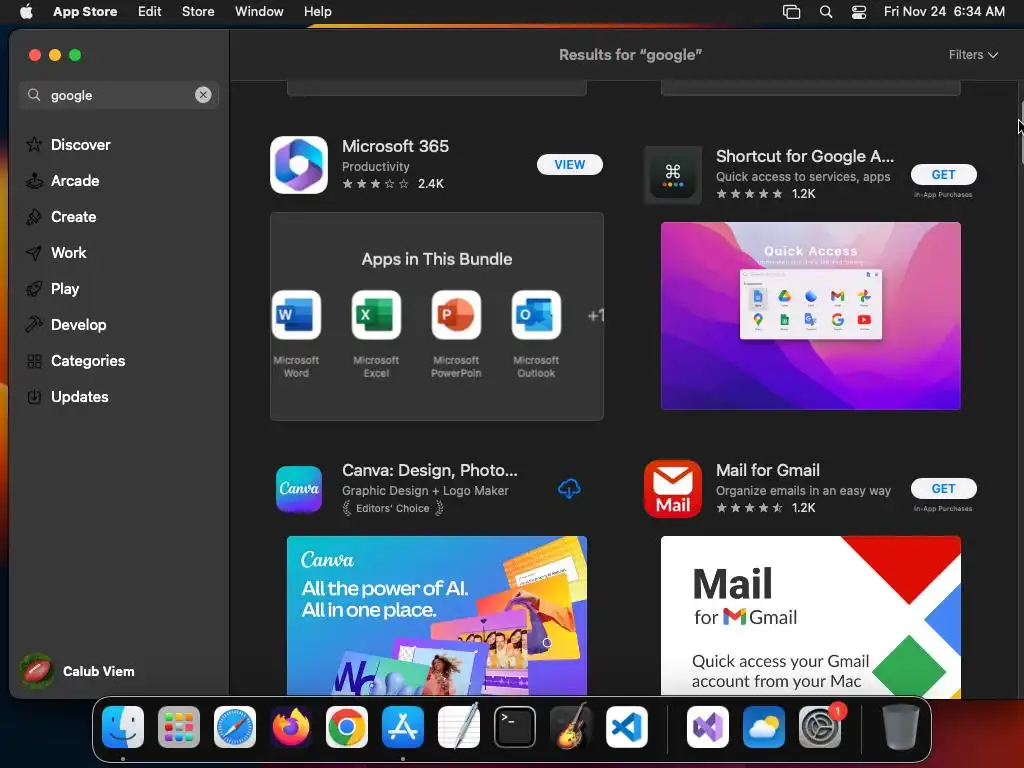Open the Canva: Design, Photo title
The width and height of the screenshot is (1024, 768).
click(x=430, y=470)
